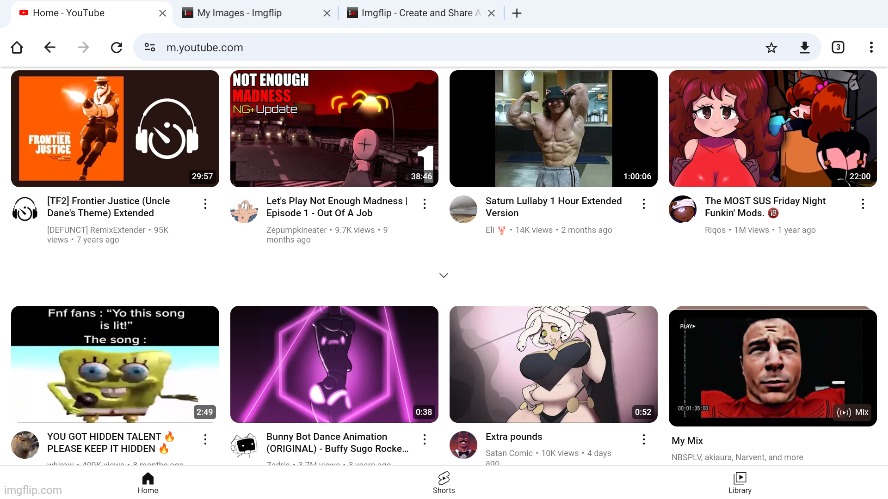Go to the YouTube Home tab
The width and height of the screenshot is (888, 499).
click(x=148, y=483)
